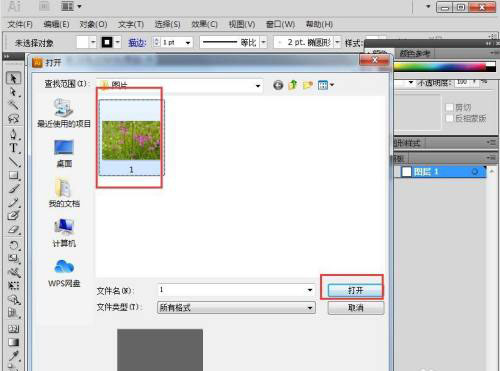
Task: Click the 打开 button
Action: (355, 290)
